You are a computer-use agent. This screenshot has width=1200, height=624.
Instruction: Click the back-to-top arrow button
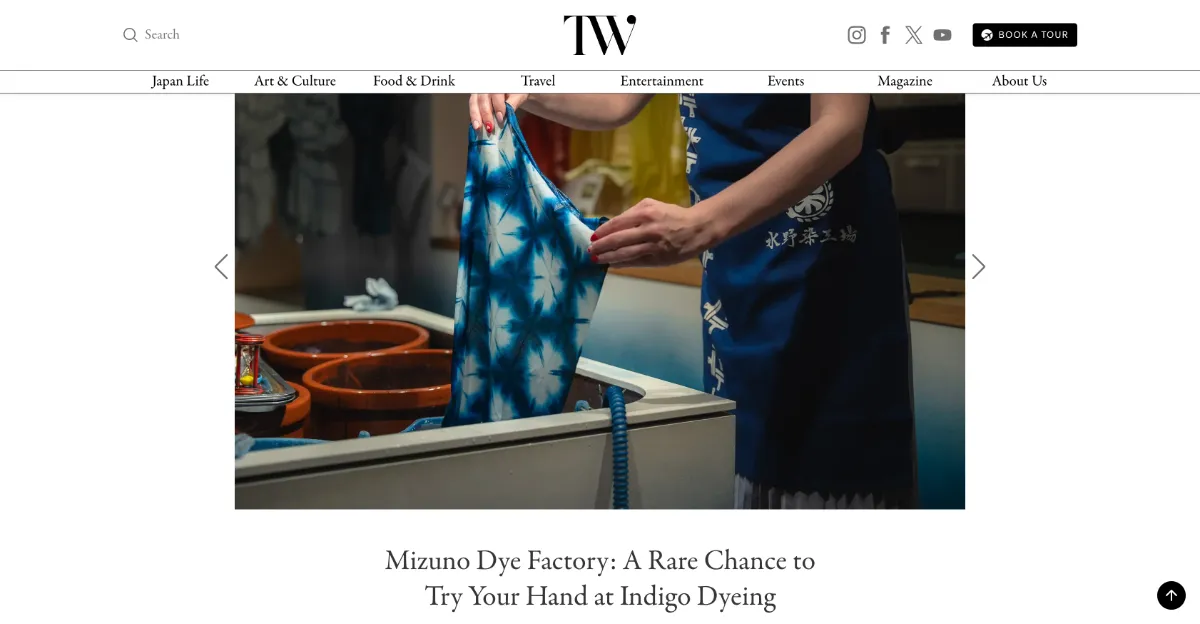click(x=1171, y=595)
